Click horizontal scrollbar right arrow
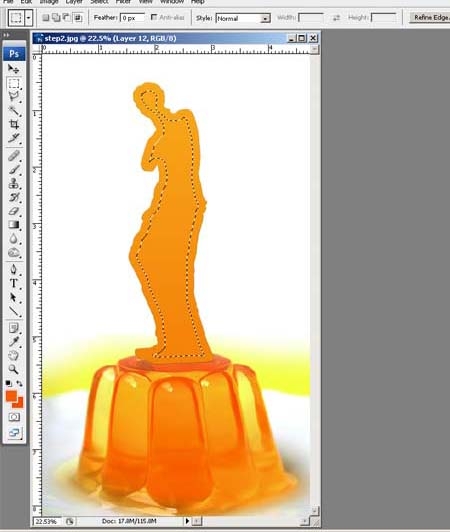Image resolution: width=450 pixels, height=532 pixels. [305, 521]
